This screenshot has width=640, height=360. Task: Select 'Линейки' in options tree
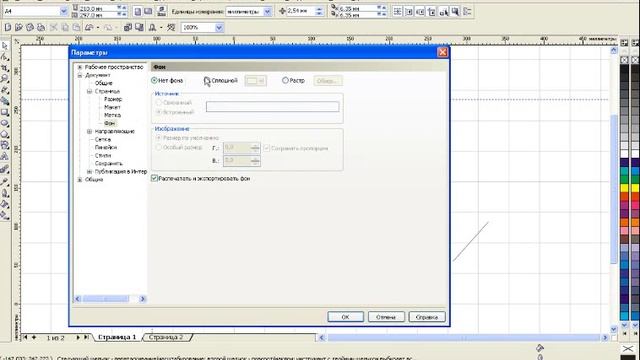[106, 147]
